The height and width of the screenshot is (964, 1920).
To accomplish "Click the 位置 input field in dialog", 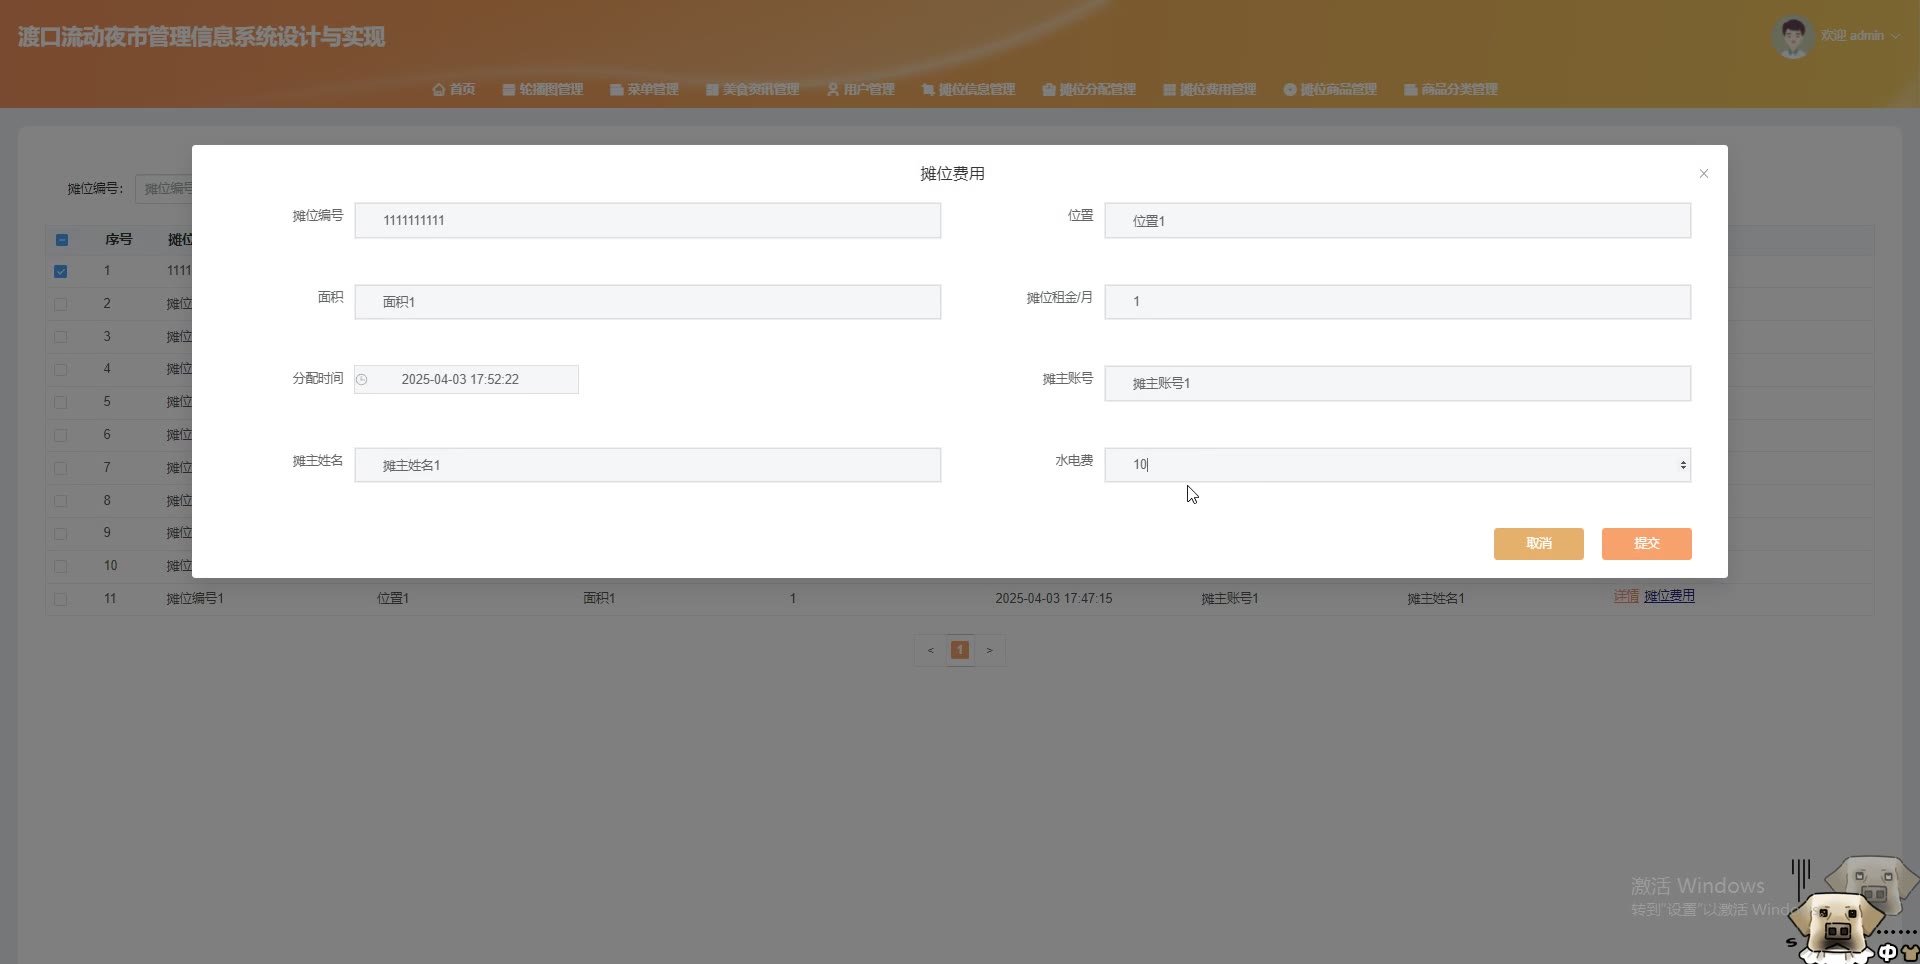I will [1397, 220].
